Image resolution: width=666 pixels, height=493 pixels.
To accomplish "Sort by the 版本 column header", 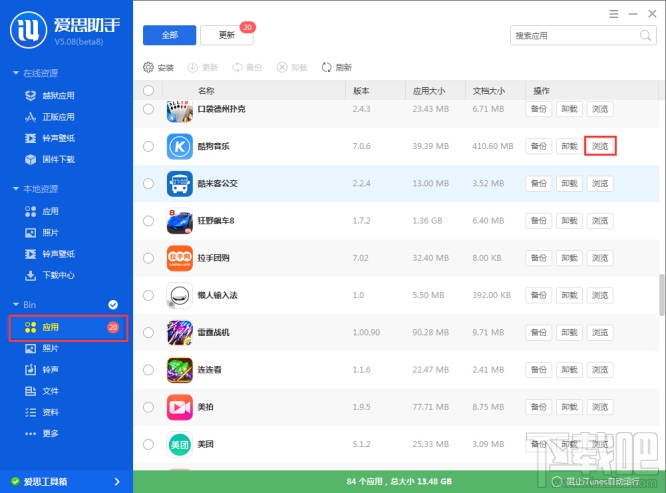I will click(361, 91).
